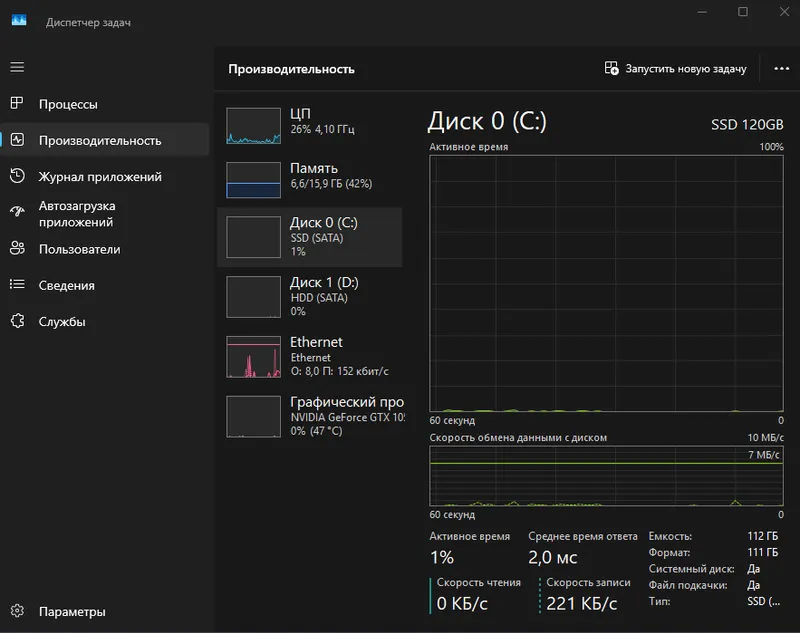Click the Тип SSD value
The image size is (800, 633).
coord(764,601)
